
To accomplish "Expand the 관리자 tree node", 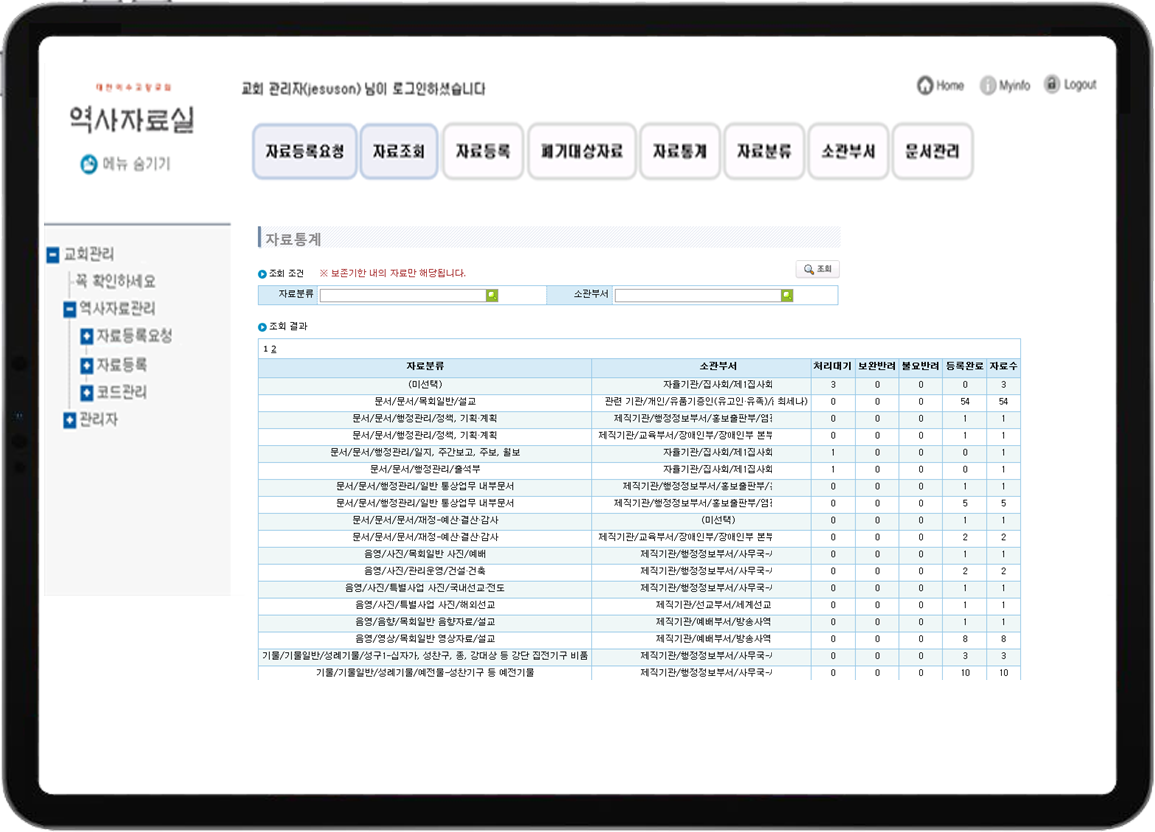I will [69, 420].
